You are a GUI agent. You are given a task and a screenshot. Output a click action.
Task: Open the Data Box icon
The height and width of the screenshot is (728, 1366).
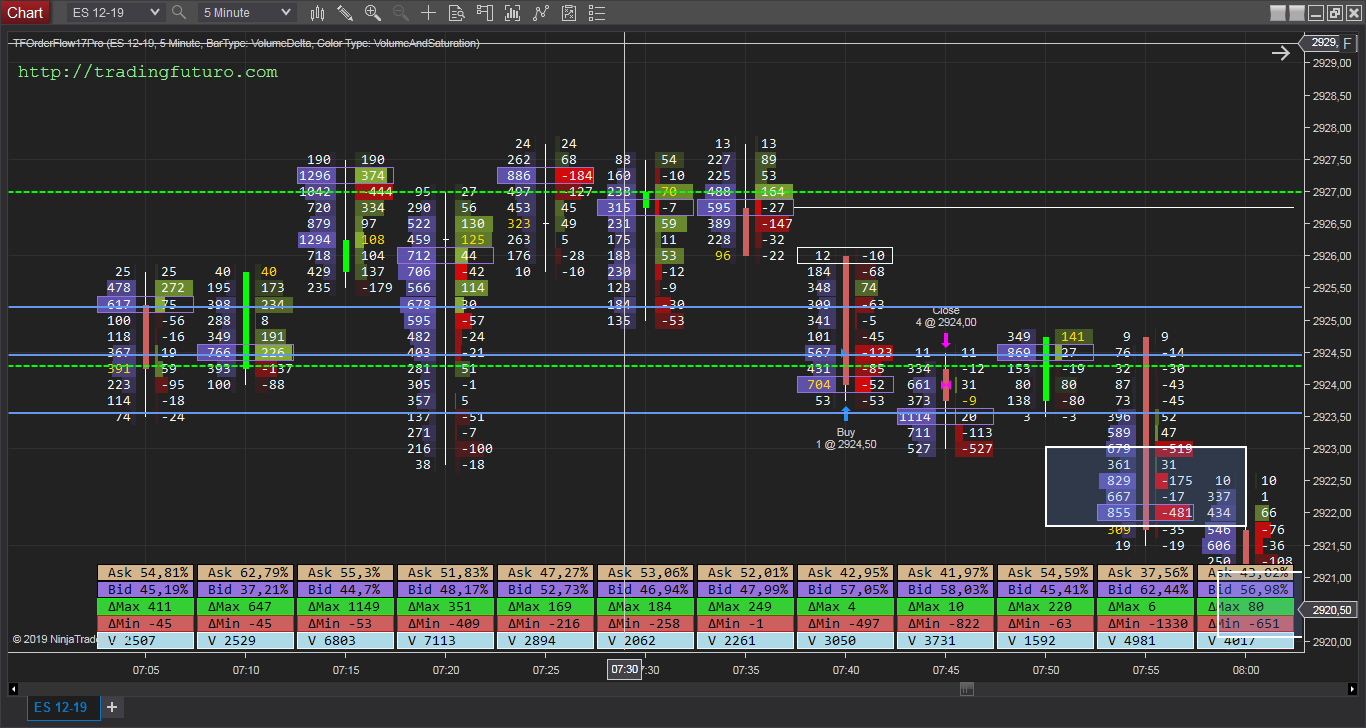pos(456,13)
